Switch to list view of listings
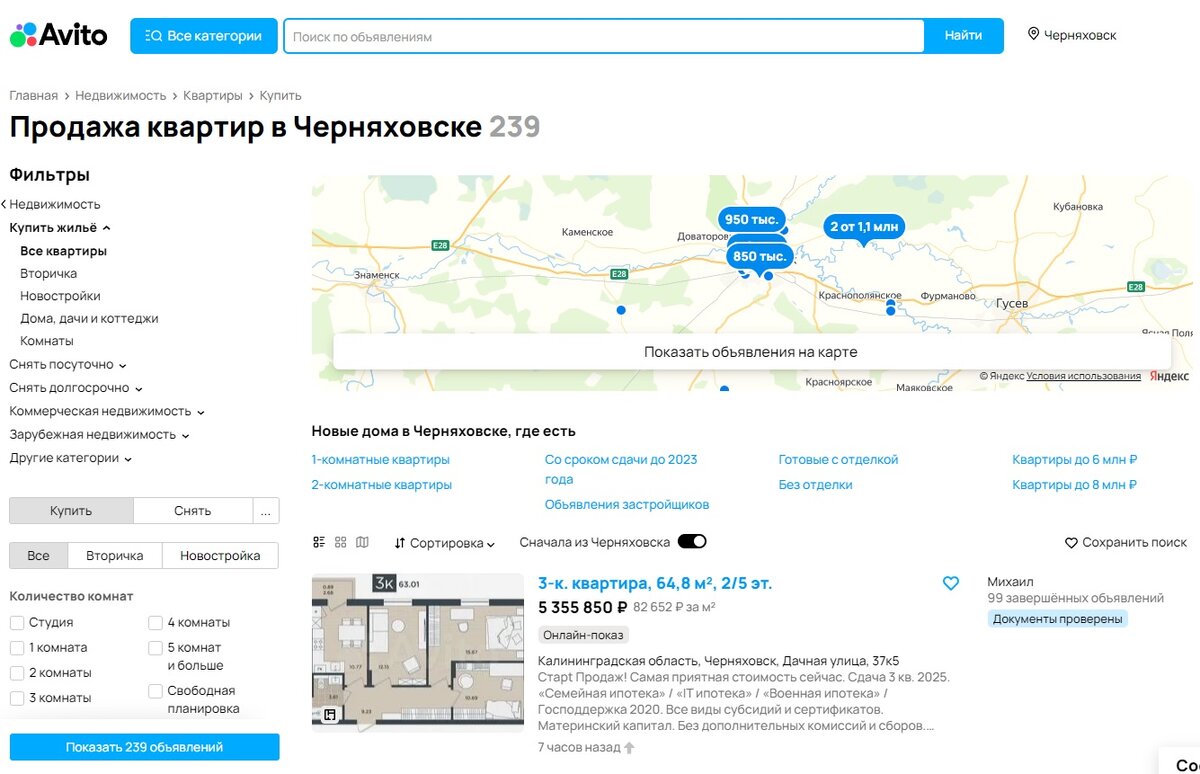Screen dimensions: 1200x774 point(319,543)
